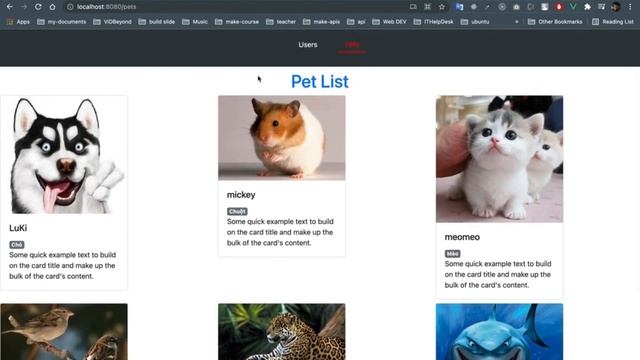Open the media control playlist icon
This screenshot has height=360, width=640.
[x=602, y=7]
